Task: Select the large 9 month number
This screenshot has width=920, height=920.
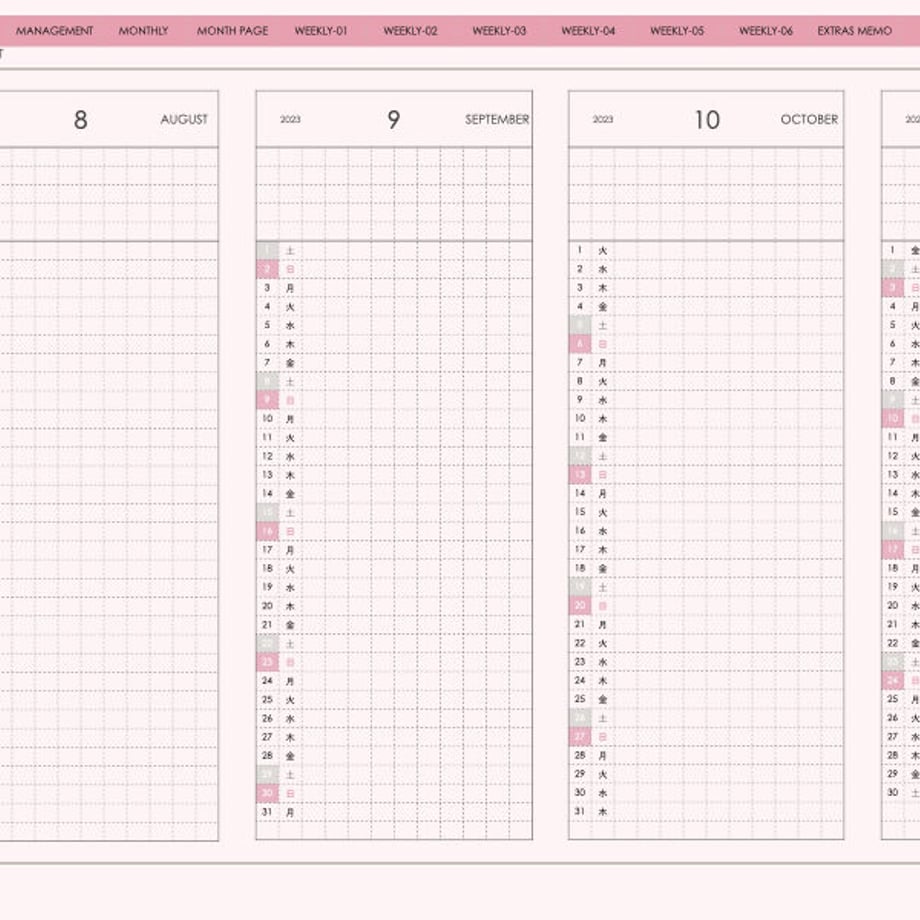Action: 394,120
